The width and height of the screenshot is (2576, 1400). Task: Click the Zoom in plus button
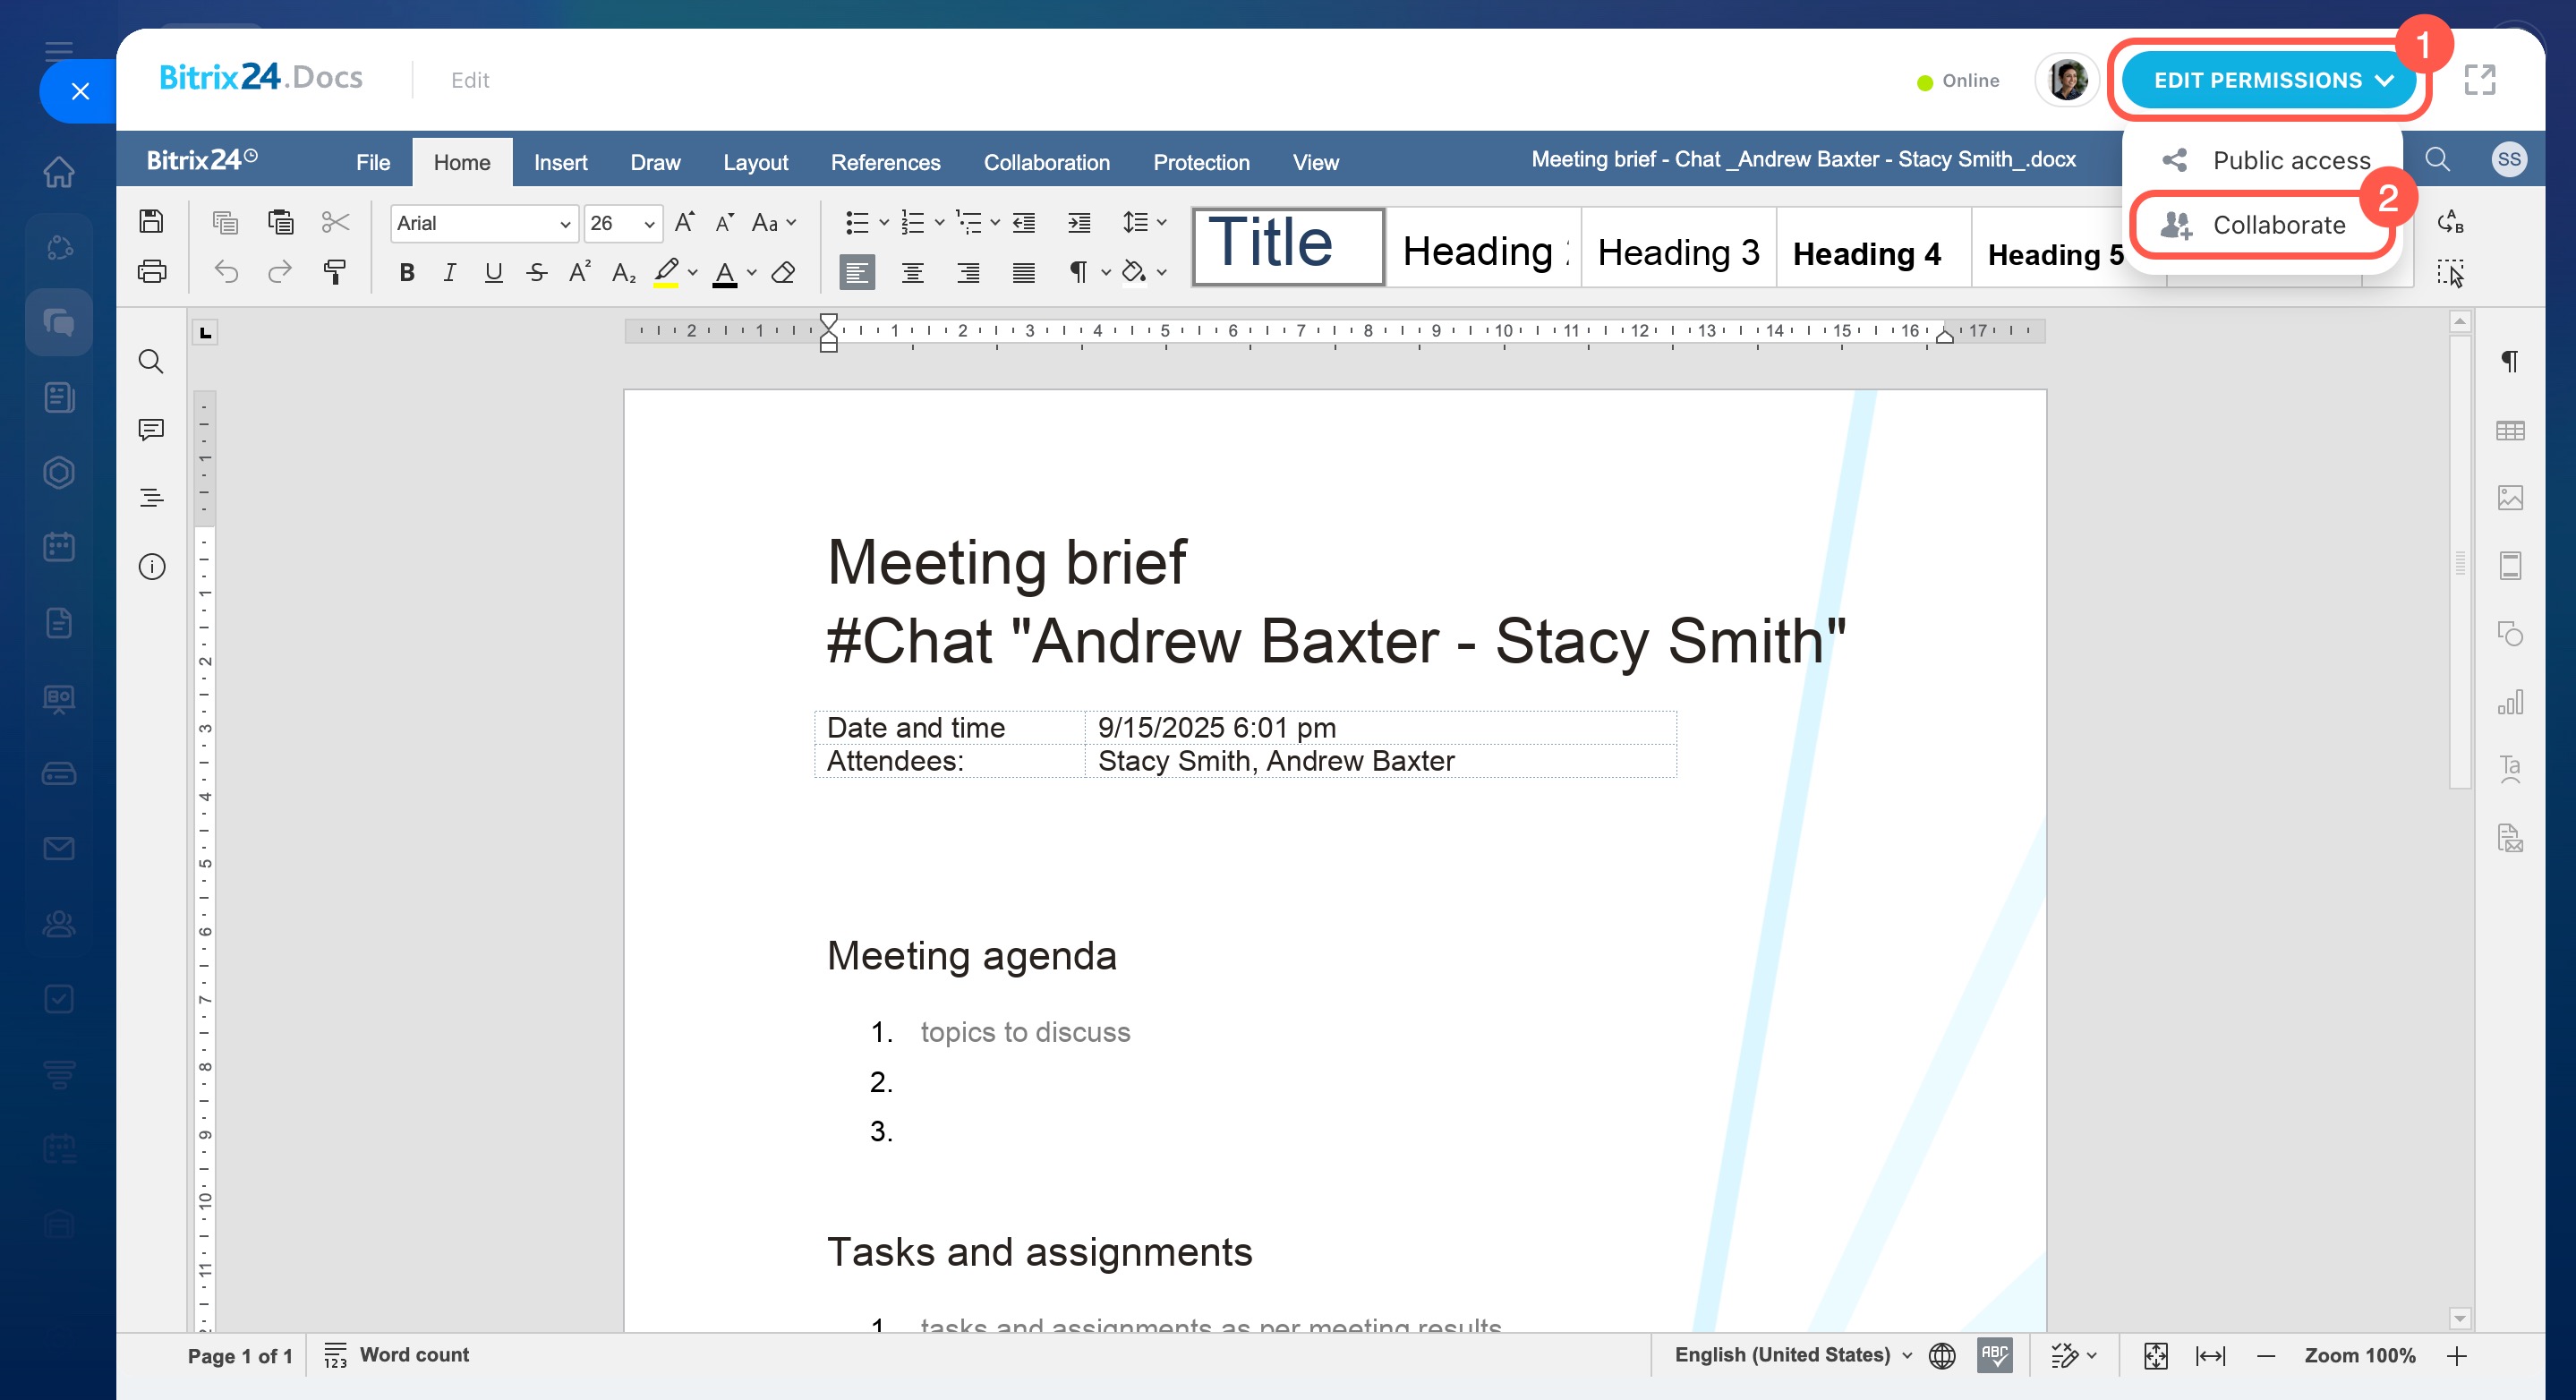[2456, 1356]
